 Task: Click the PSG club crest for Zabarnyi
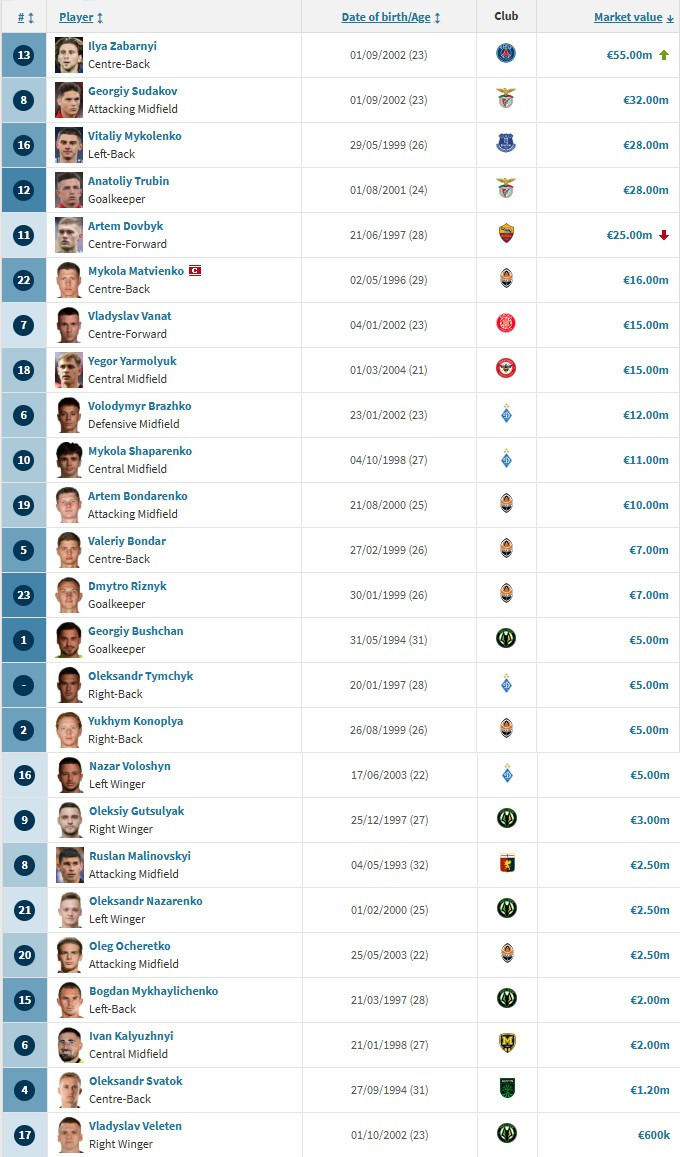[506, 54]
